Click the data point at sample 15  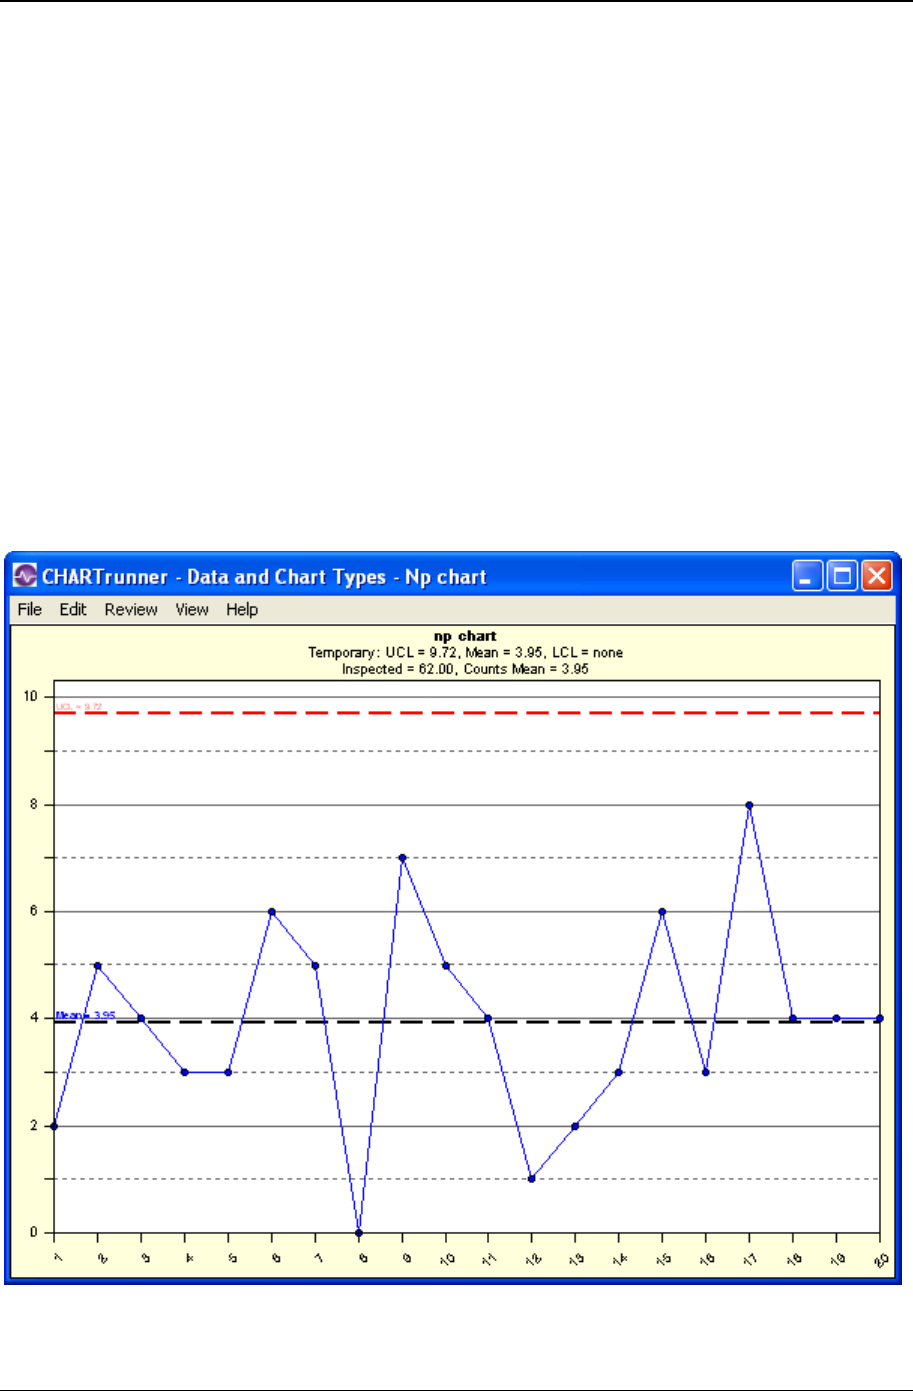pos(662,911)
